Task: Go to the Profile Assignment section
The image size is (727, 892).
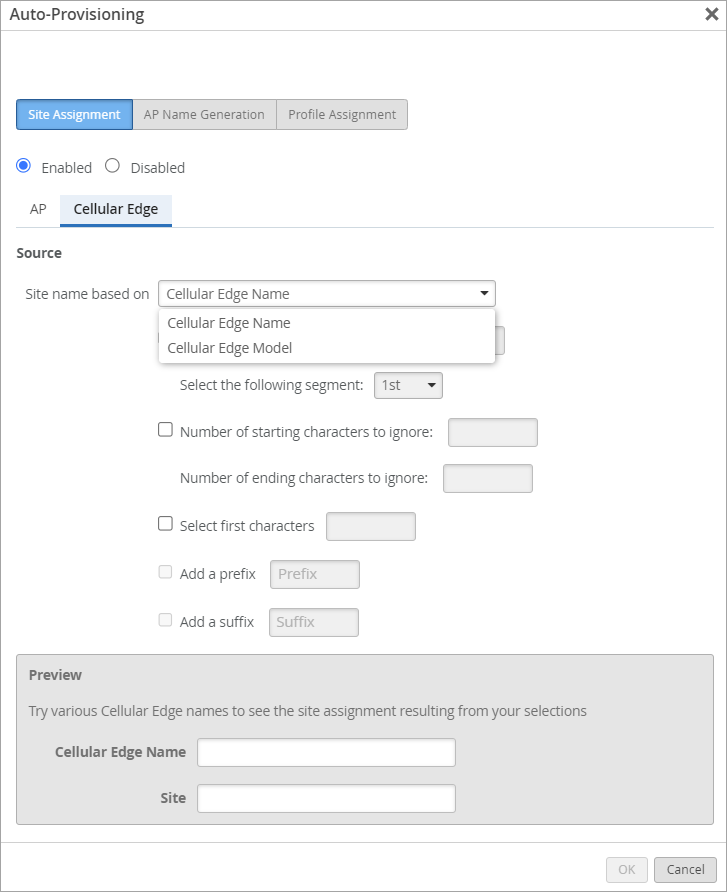Action: 342,114
